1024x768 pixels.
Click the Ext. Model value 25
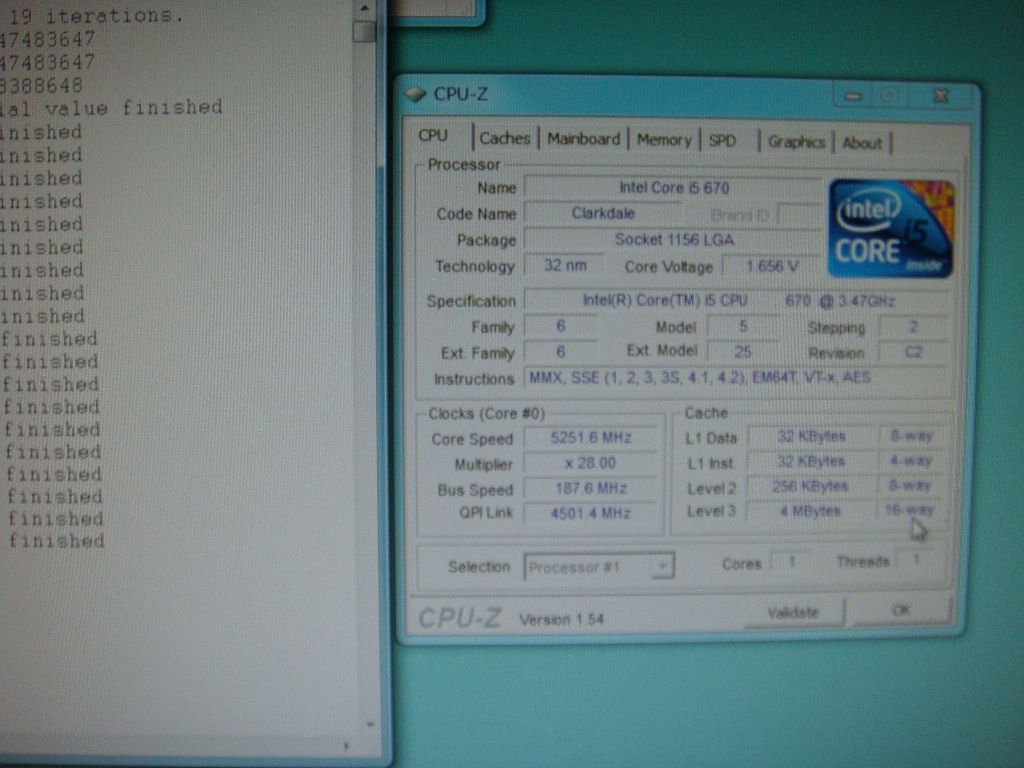point(743,352)
